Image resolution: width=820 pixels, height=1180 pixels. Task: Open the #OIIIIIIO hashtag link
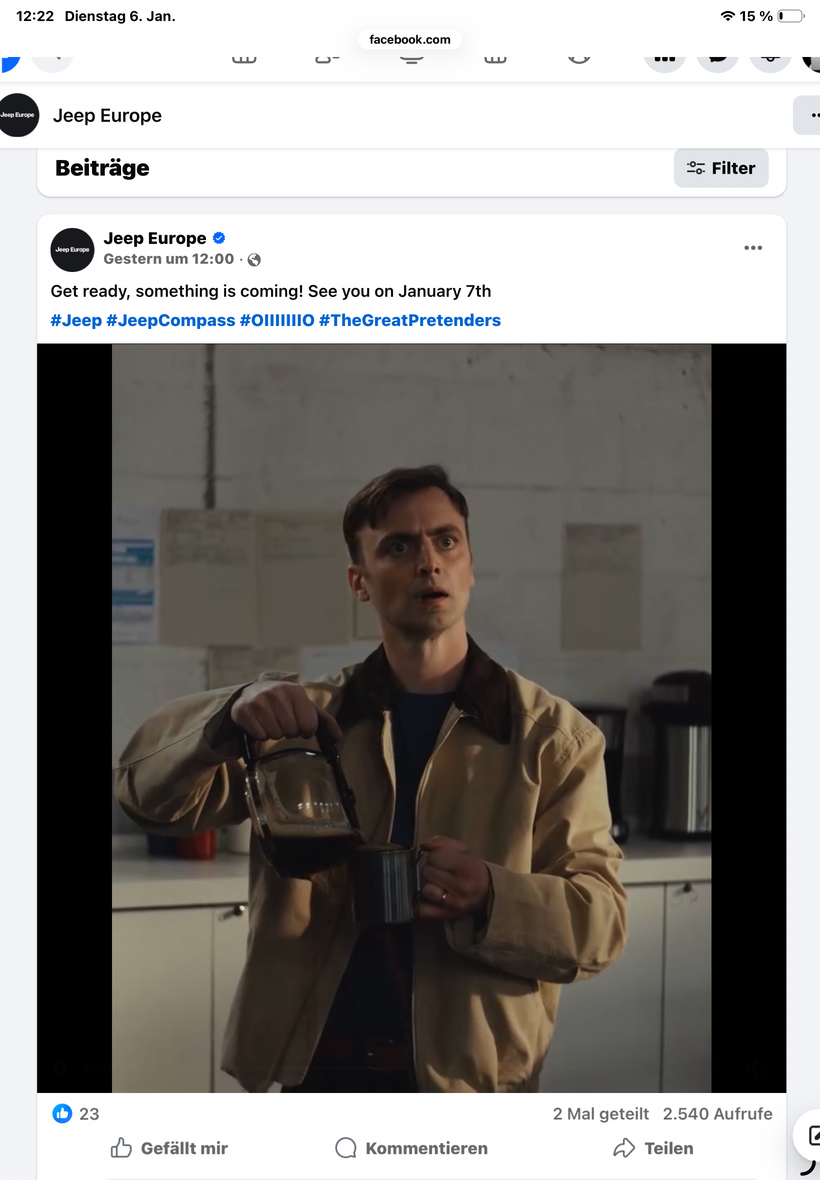pos(277,320)
